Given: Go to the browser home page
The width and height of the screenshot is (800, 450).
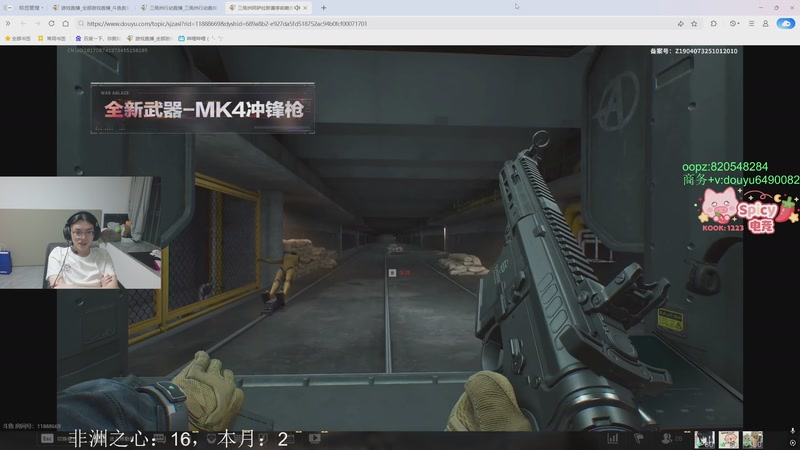Looking at the screenshot, I should [66, 23].
